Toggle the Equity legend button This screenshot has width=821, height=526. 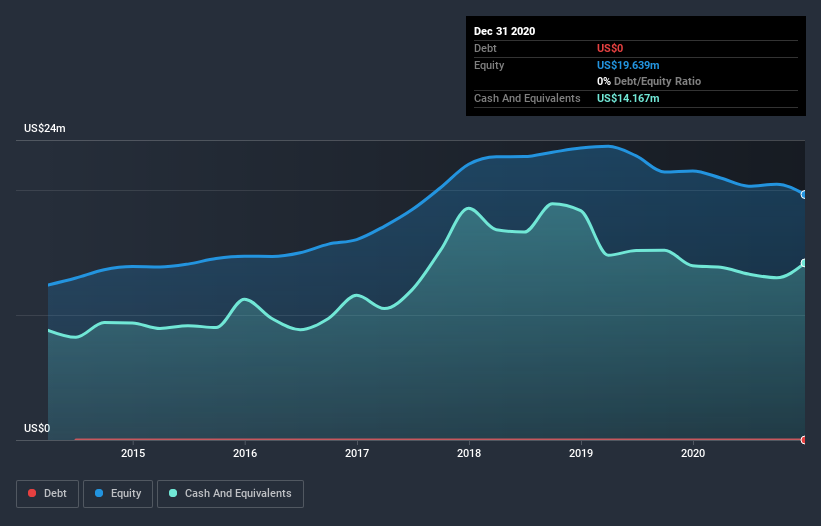(118, 494)
